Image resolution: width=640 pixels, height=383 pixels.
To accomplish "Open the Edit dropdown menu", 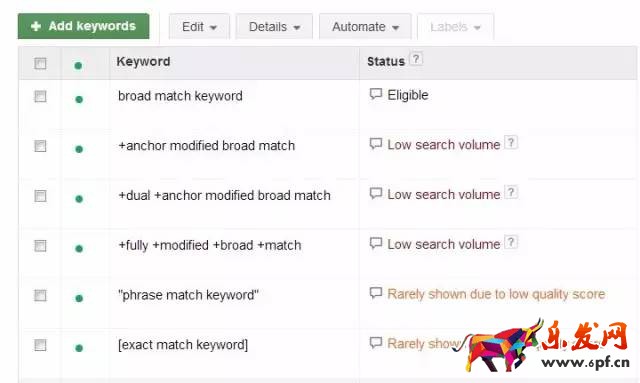I will [199, 27].
